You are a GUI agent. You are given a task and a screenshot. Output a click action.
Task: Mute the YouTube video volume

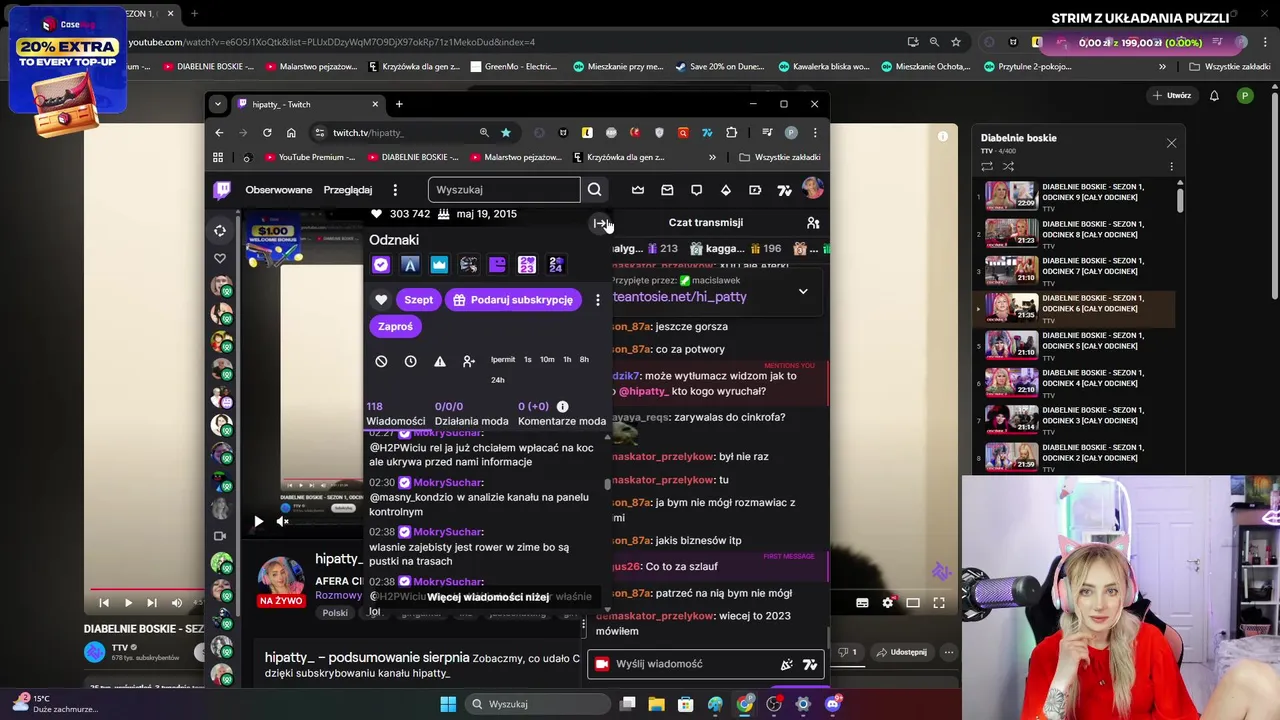[x=177, y=603]
